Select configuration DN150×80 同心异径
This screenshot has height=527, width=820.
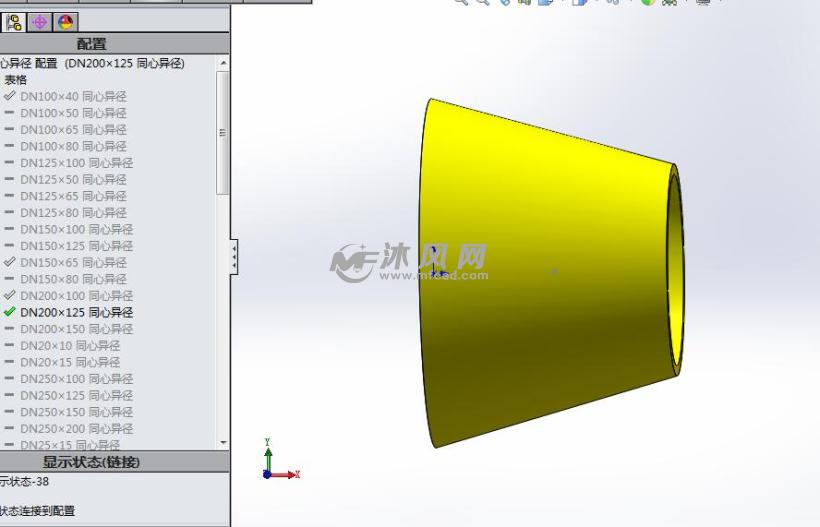coord(73,279)
